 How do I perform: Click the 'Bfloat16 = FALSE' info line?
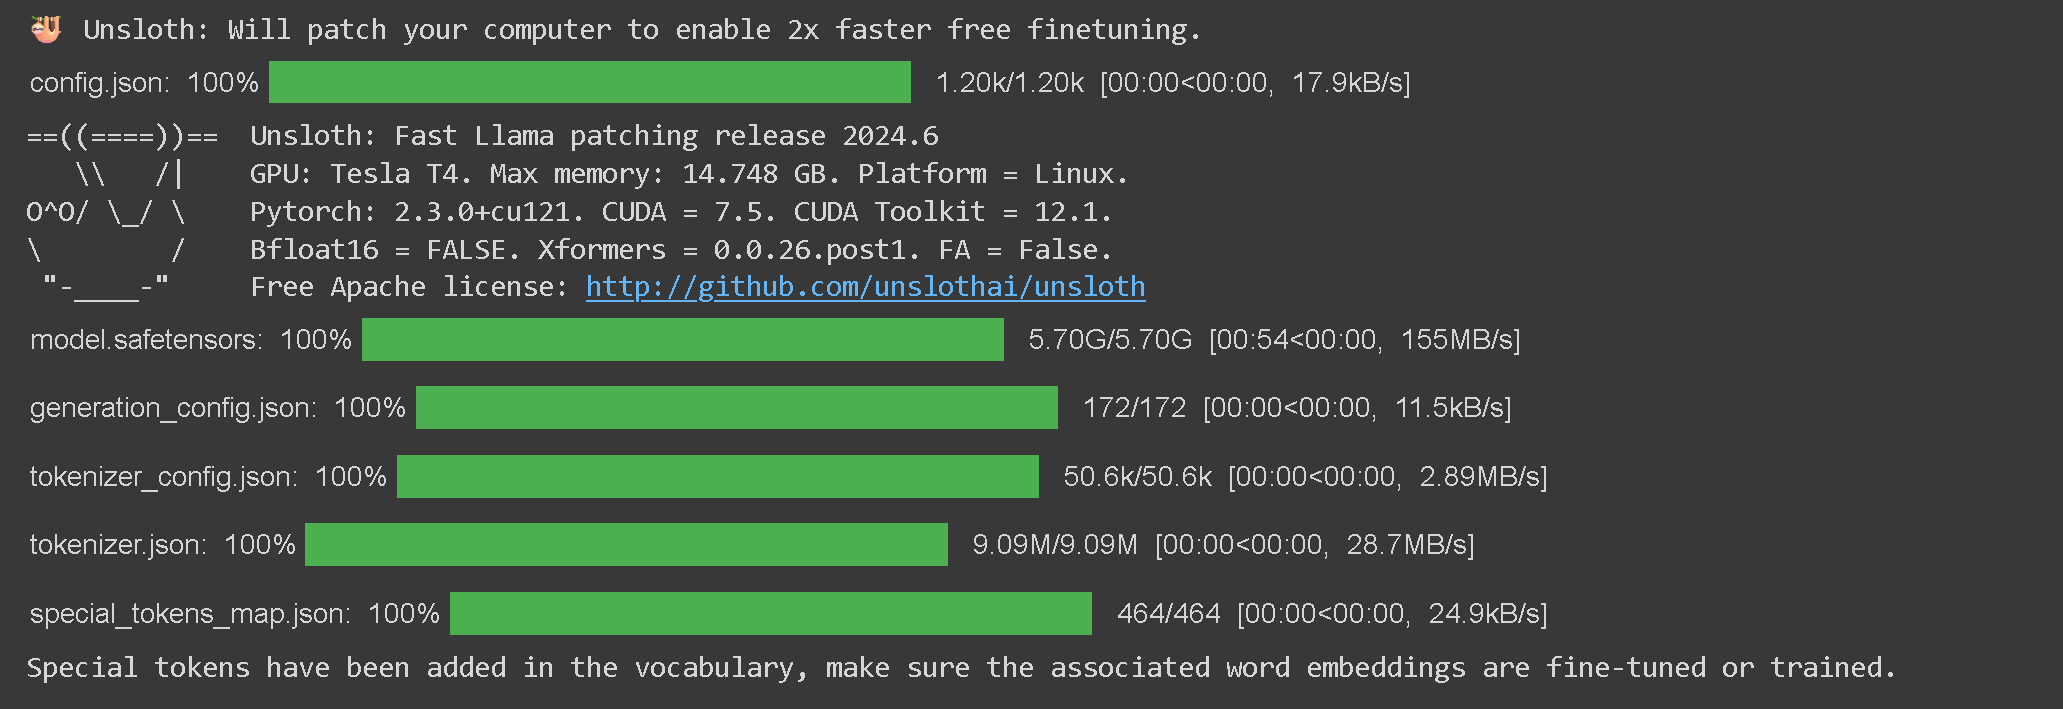pyautogui.click(x=680, y=250)
